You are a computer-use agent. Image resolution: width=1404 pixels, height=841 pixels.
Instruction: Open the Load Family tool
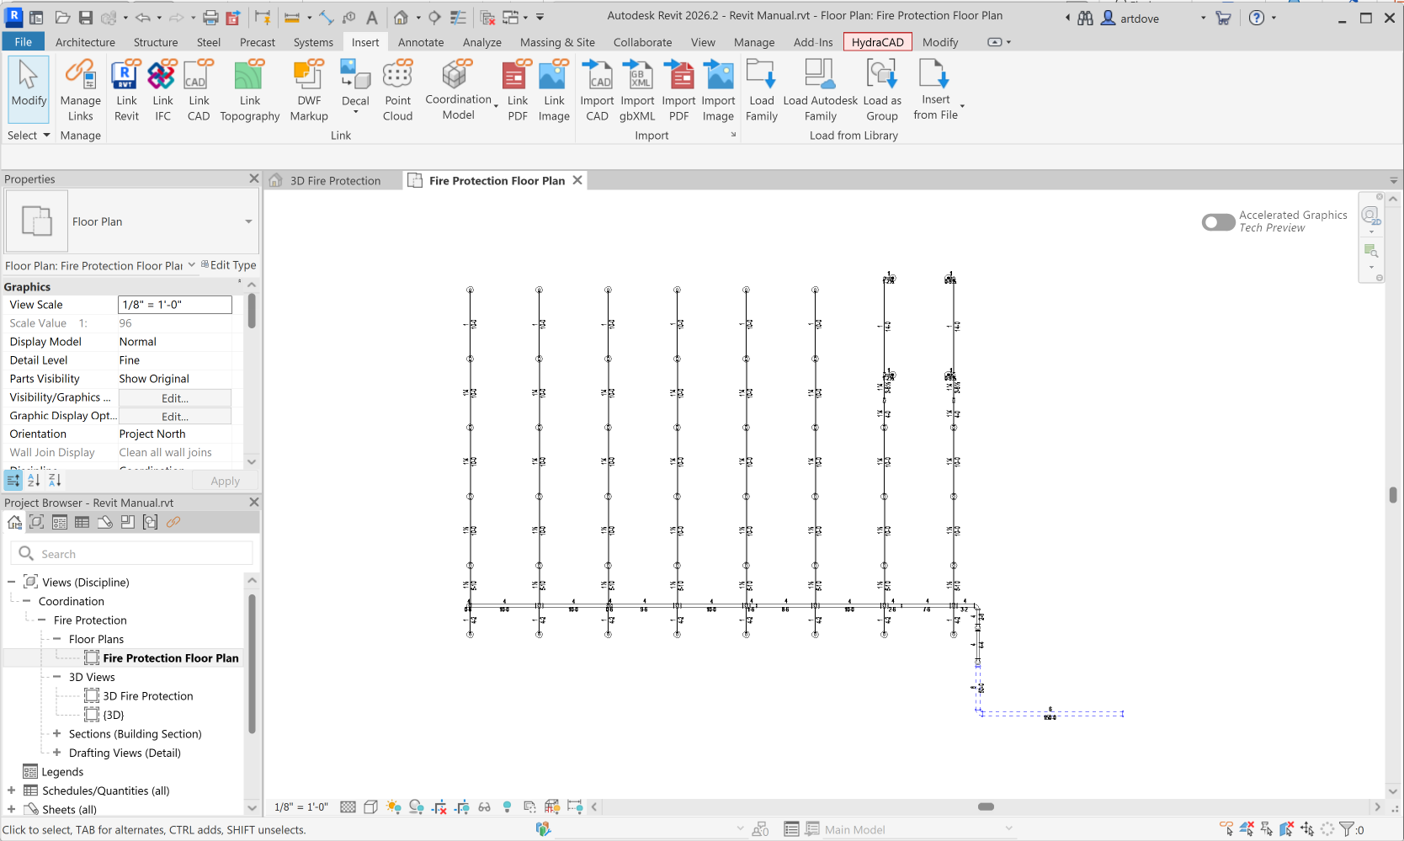click(x=761, y=90)
